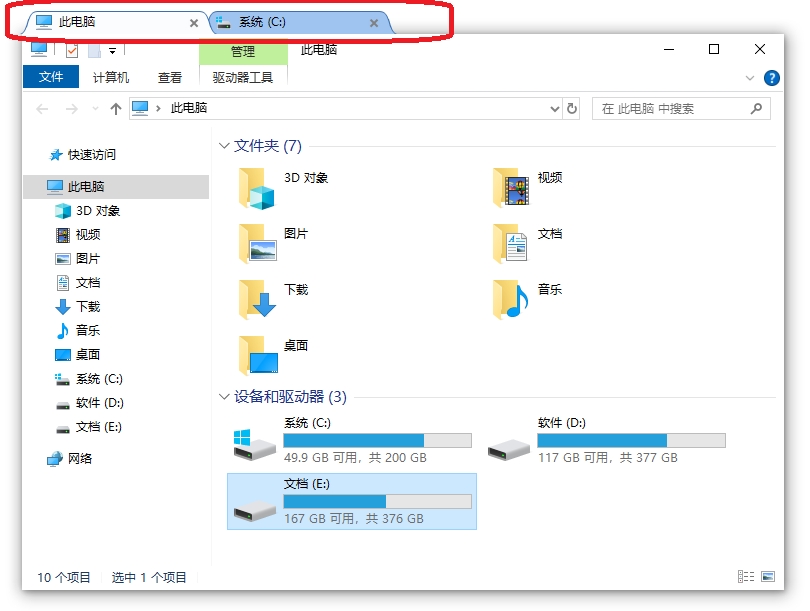810x611 pixels.
Task: Select the 文档 (E:) drive icon
Action: point(254,511)
